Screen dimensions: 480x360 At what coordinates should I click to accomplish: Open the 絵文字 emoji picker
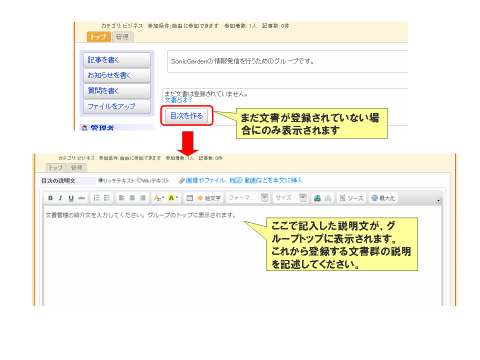[x=209, y=198]
